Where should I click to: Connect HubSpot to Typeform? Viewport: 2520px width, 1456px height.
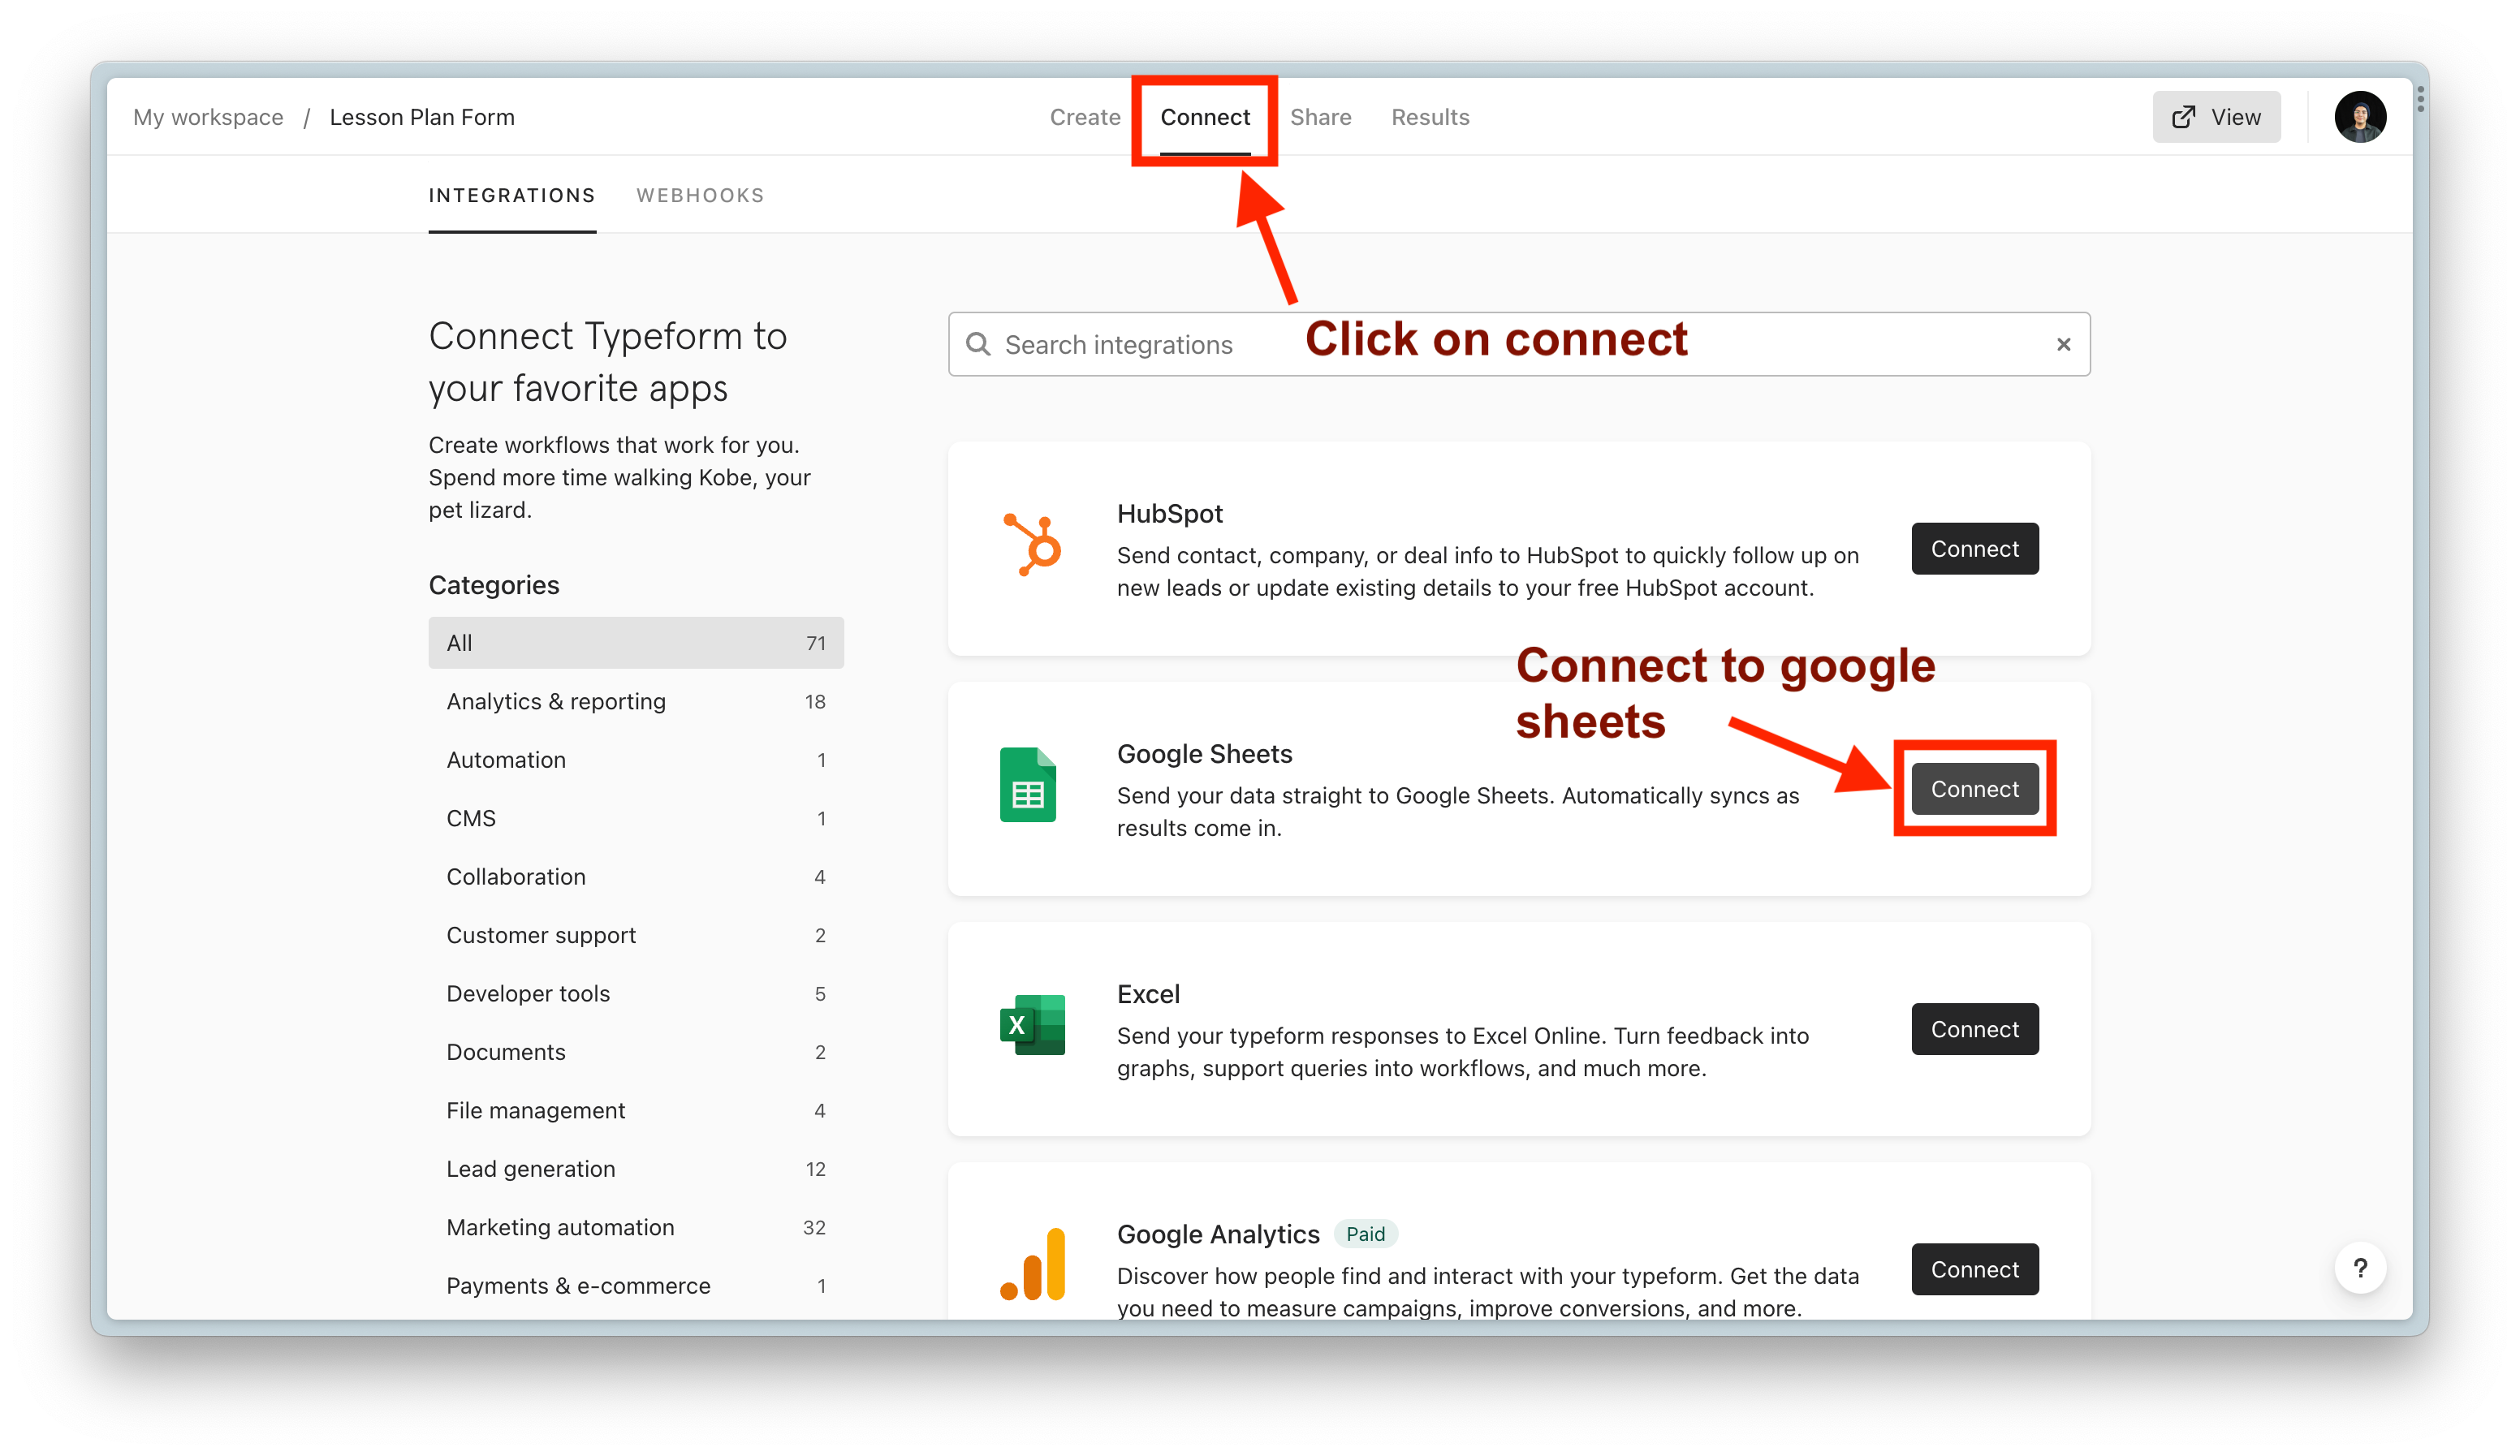pos(1974,548)
